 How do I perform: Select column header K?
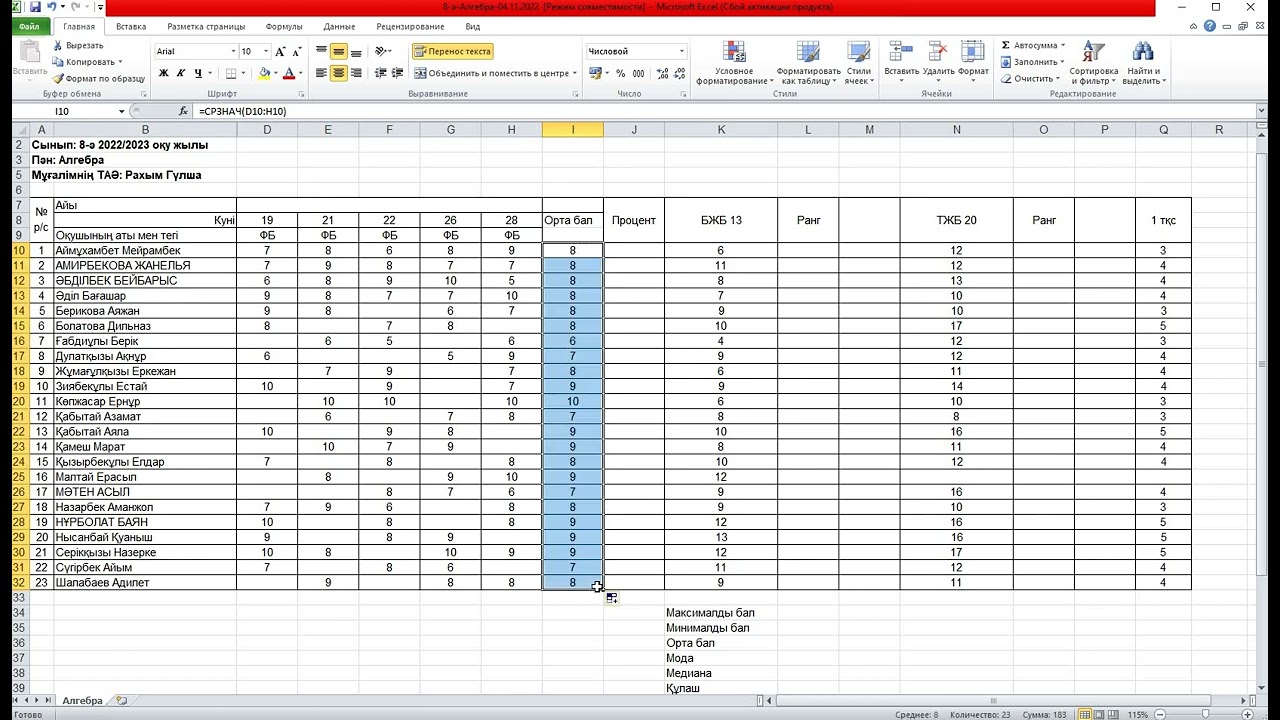click(721, 130)
